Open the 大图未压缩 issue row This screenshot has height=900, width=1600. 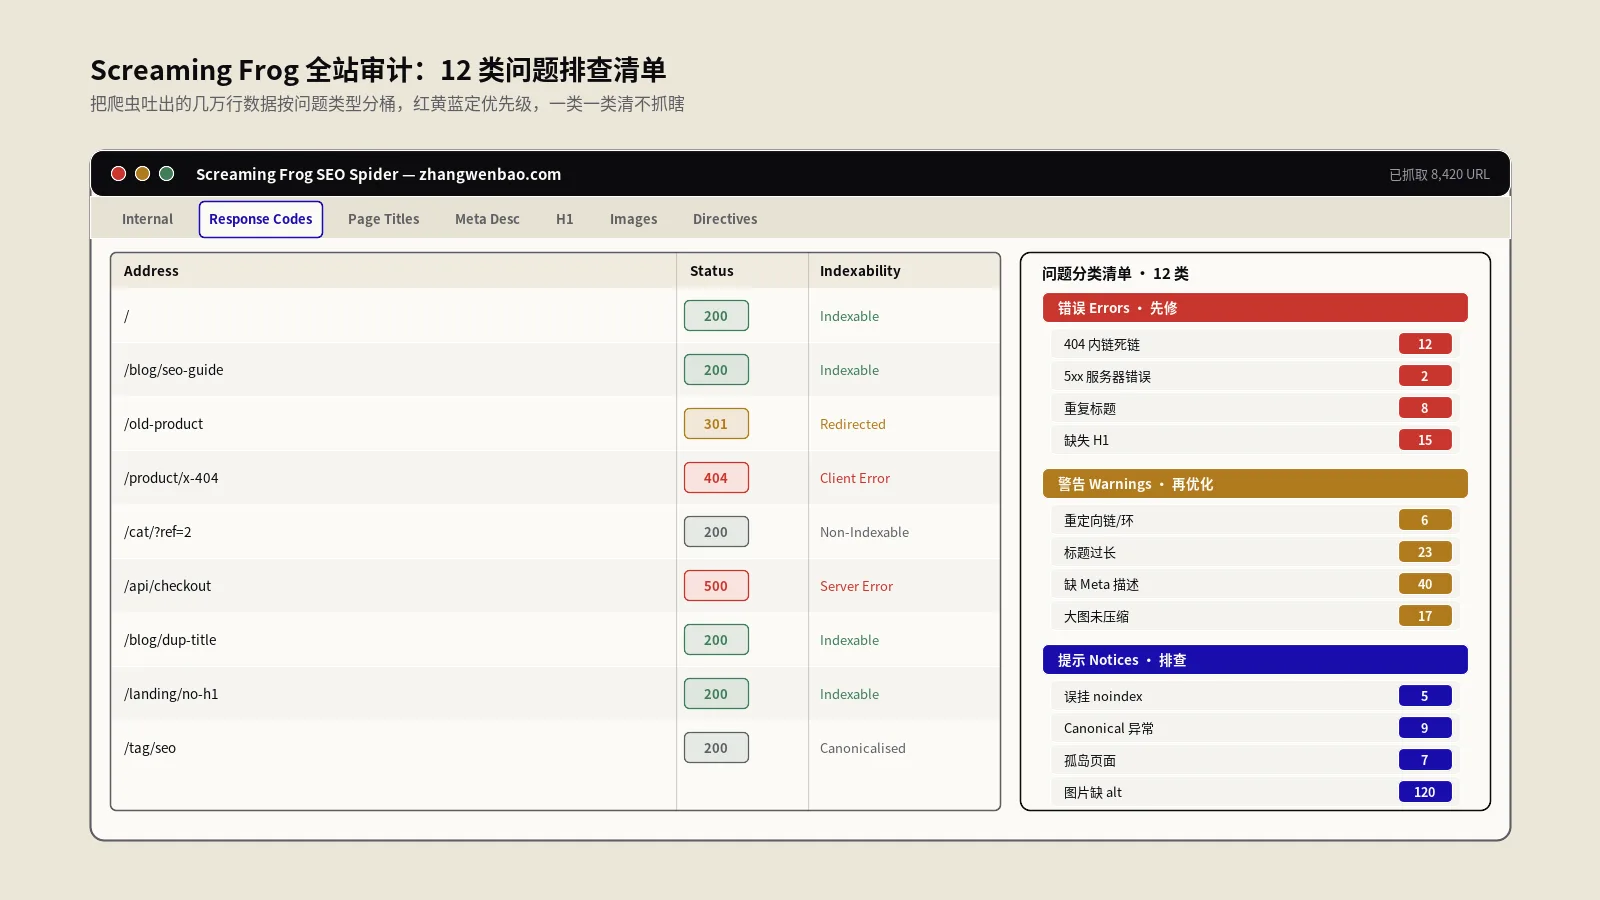(1255, 616)
